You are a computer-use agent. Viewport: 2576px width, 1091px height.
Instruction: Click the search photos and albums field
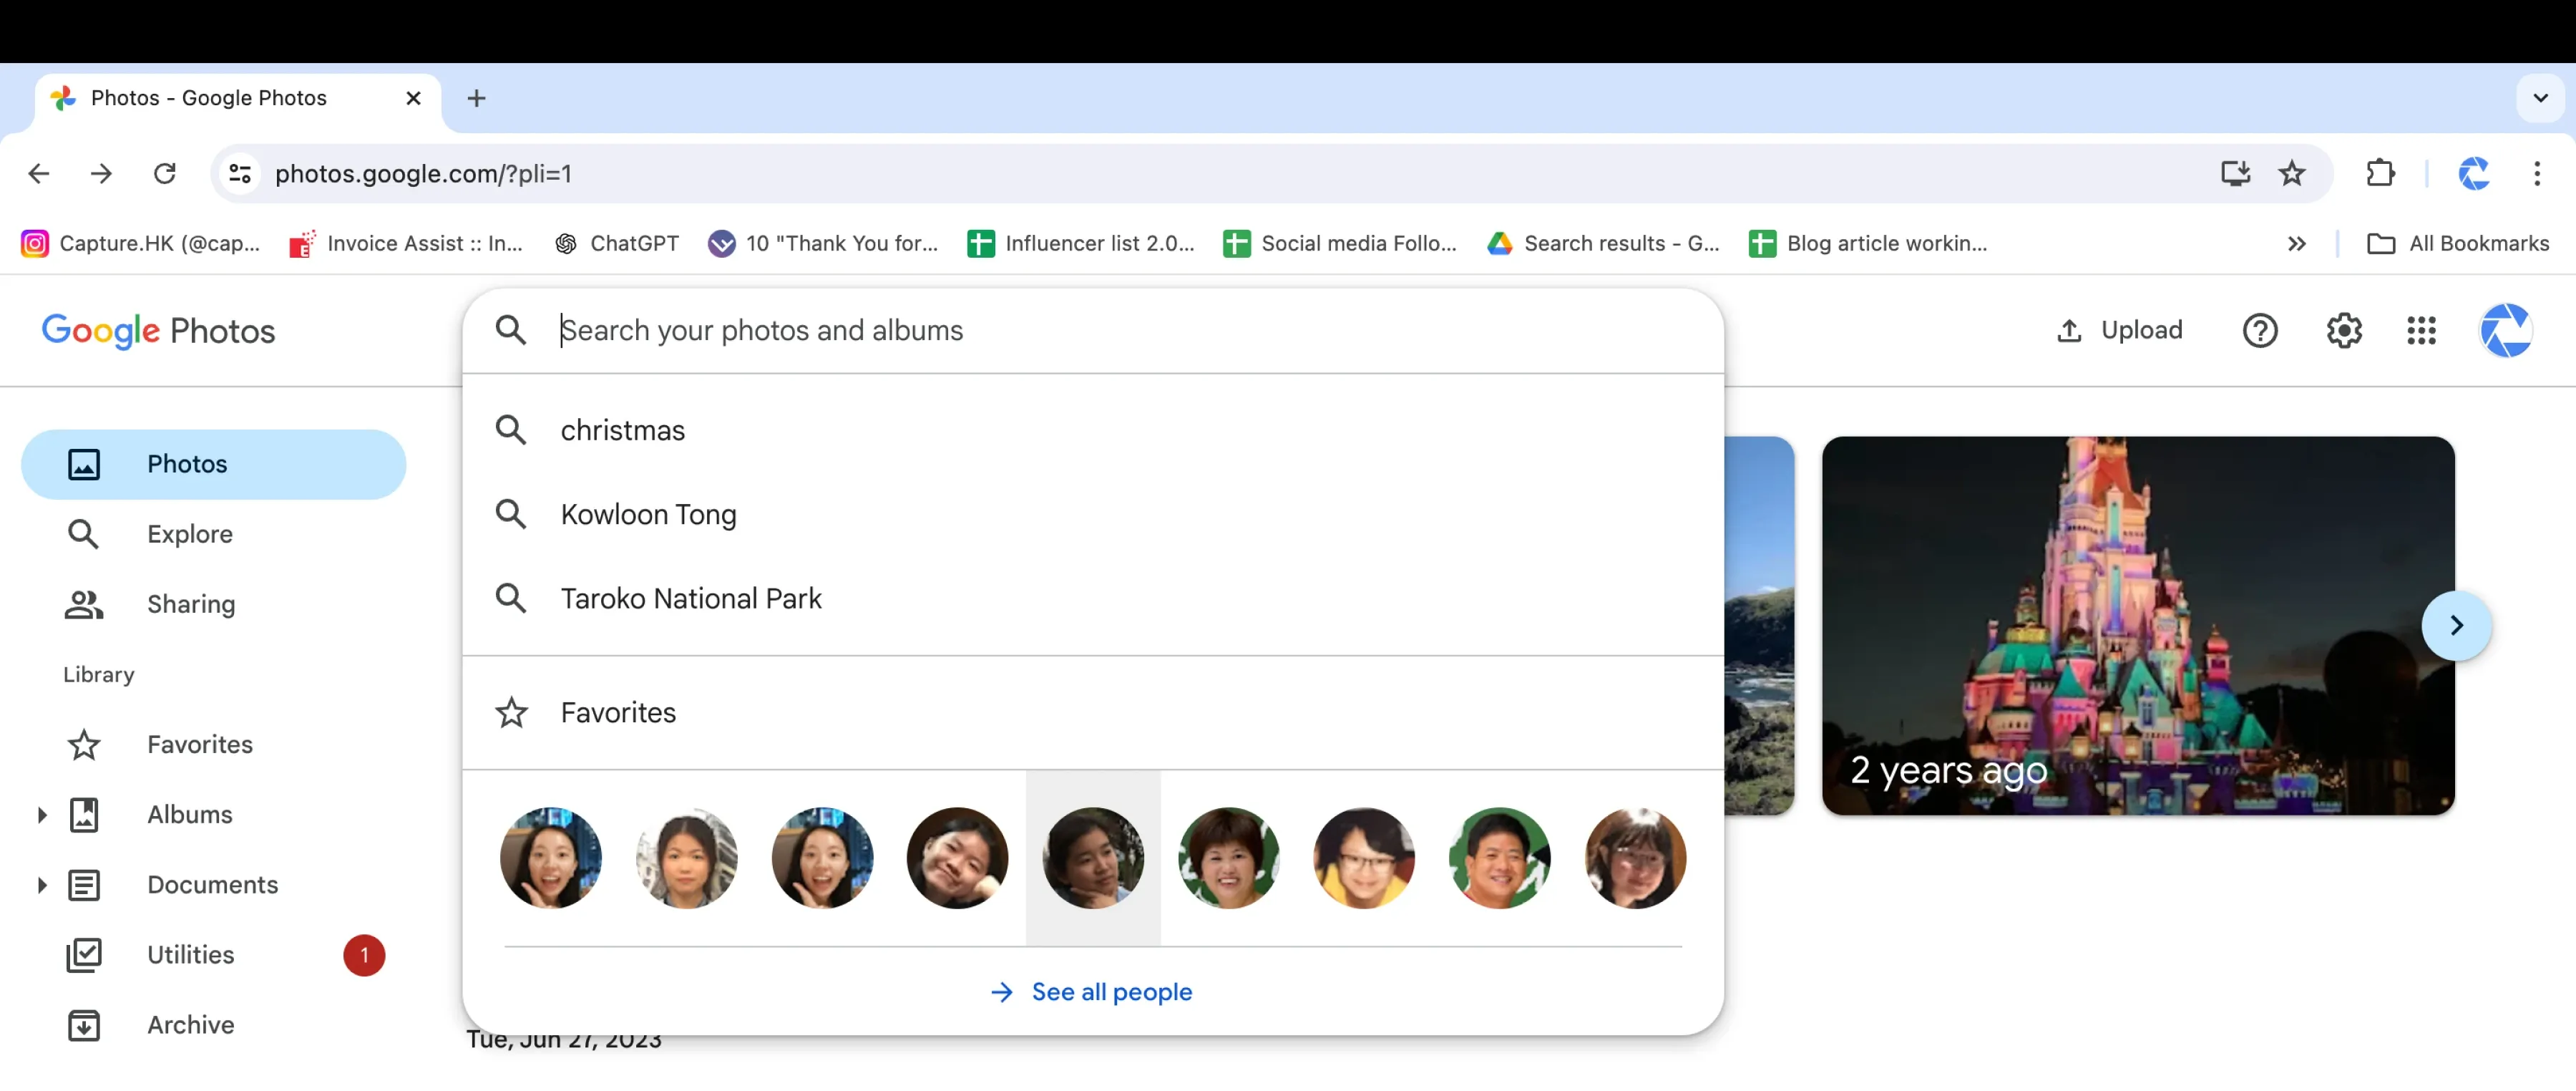(x=1100, y=330)
